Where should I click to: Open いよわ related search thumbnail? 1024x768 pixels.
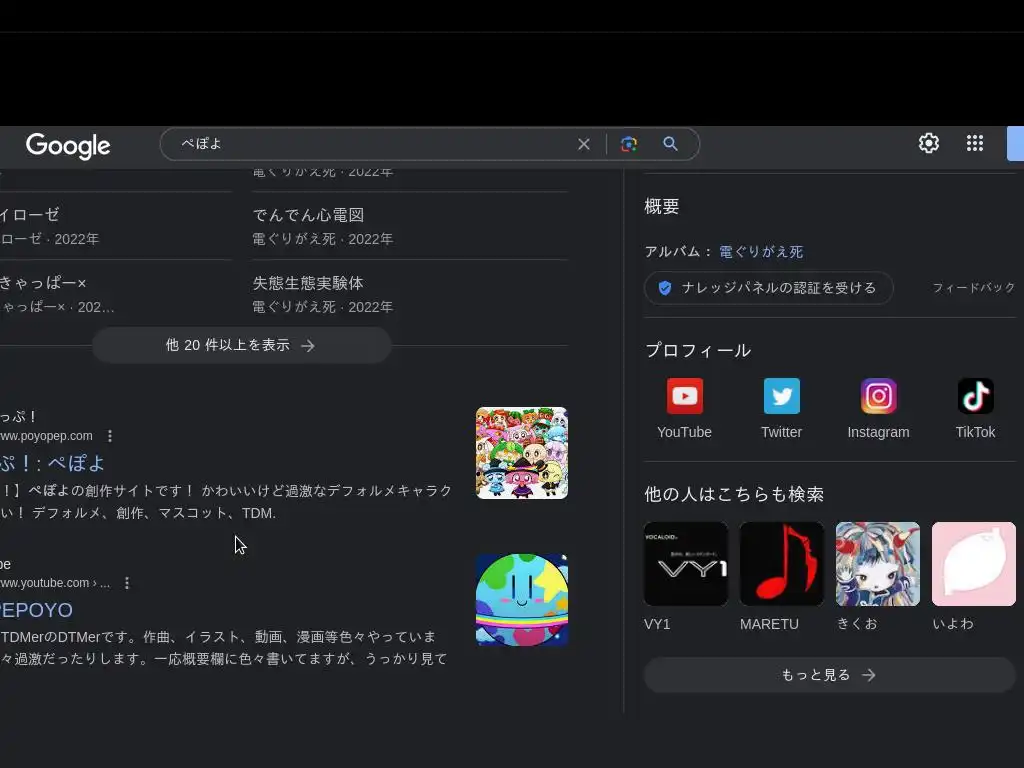coord(974,564)
